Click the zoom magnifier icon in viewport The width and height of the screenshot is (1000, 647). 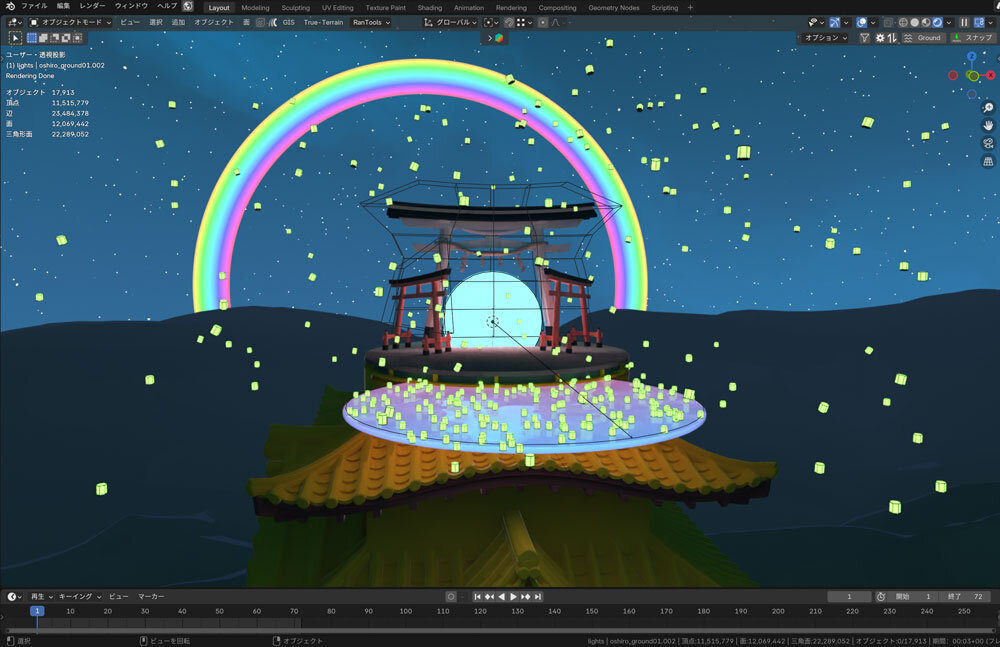[x=988, y=108]
